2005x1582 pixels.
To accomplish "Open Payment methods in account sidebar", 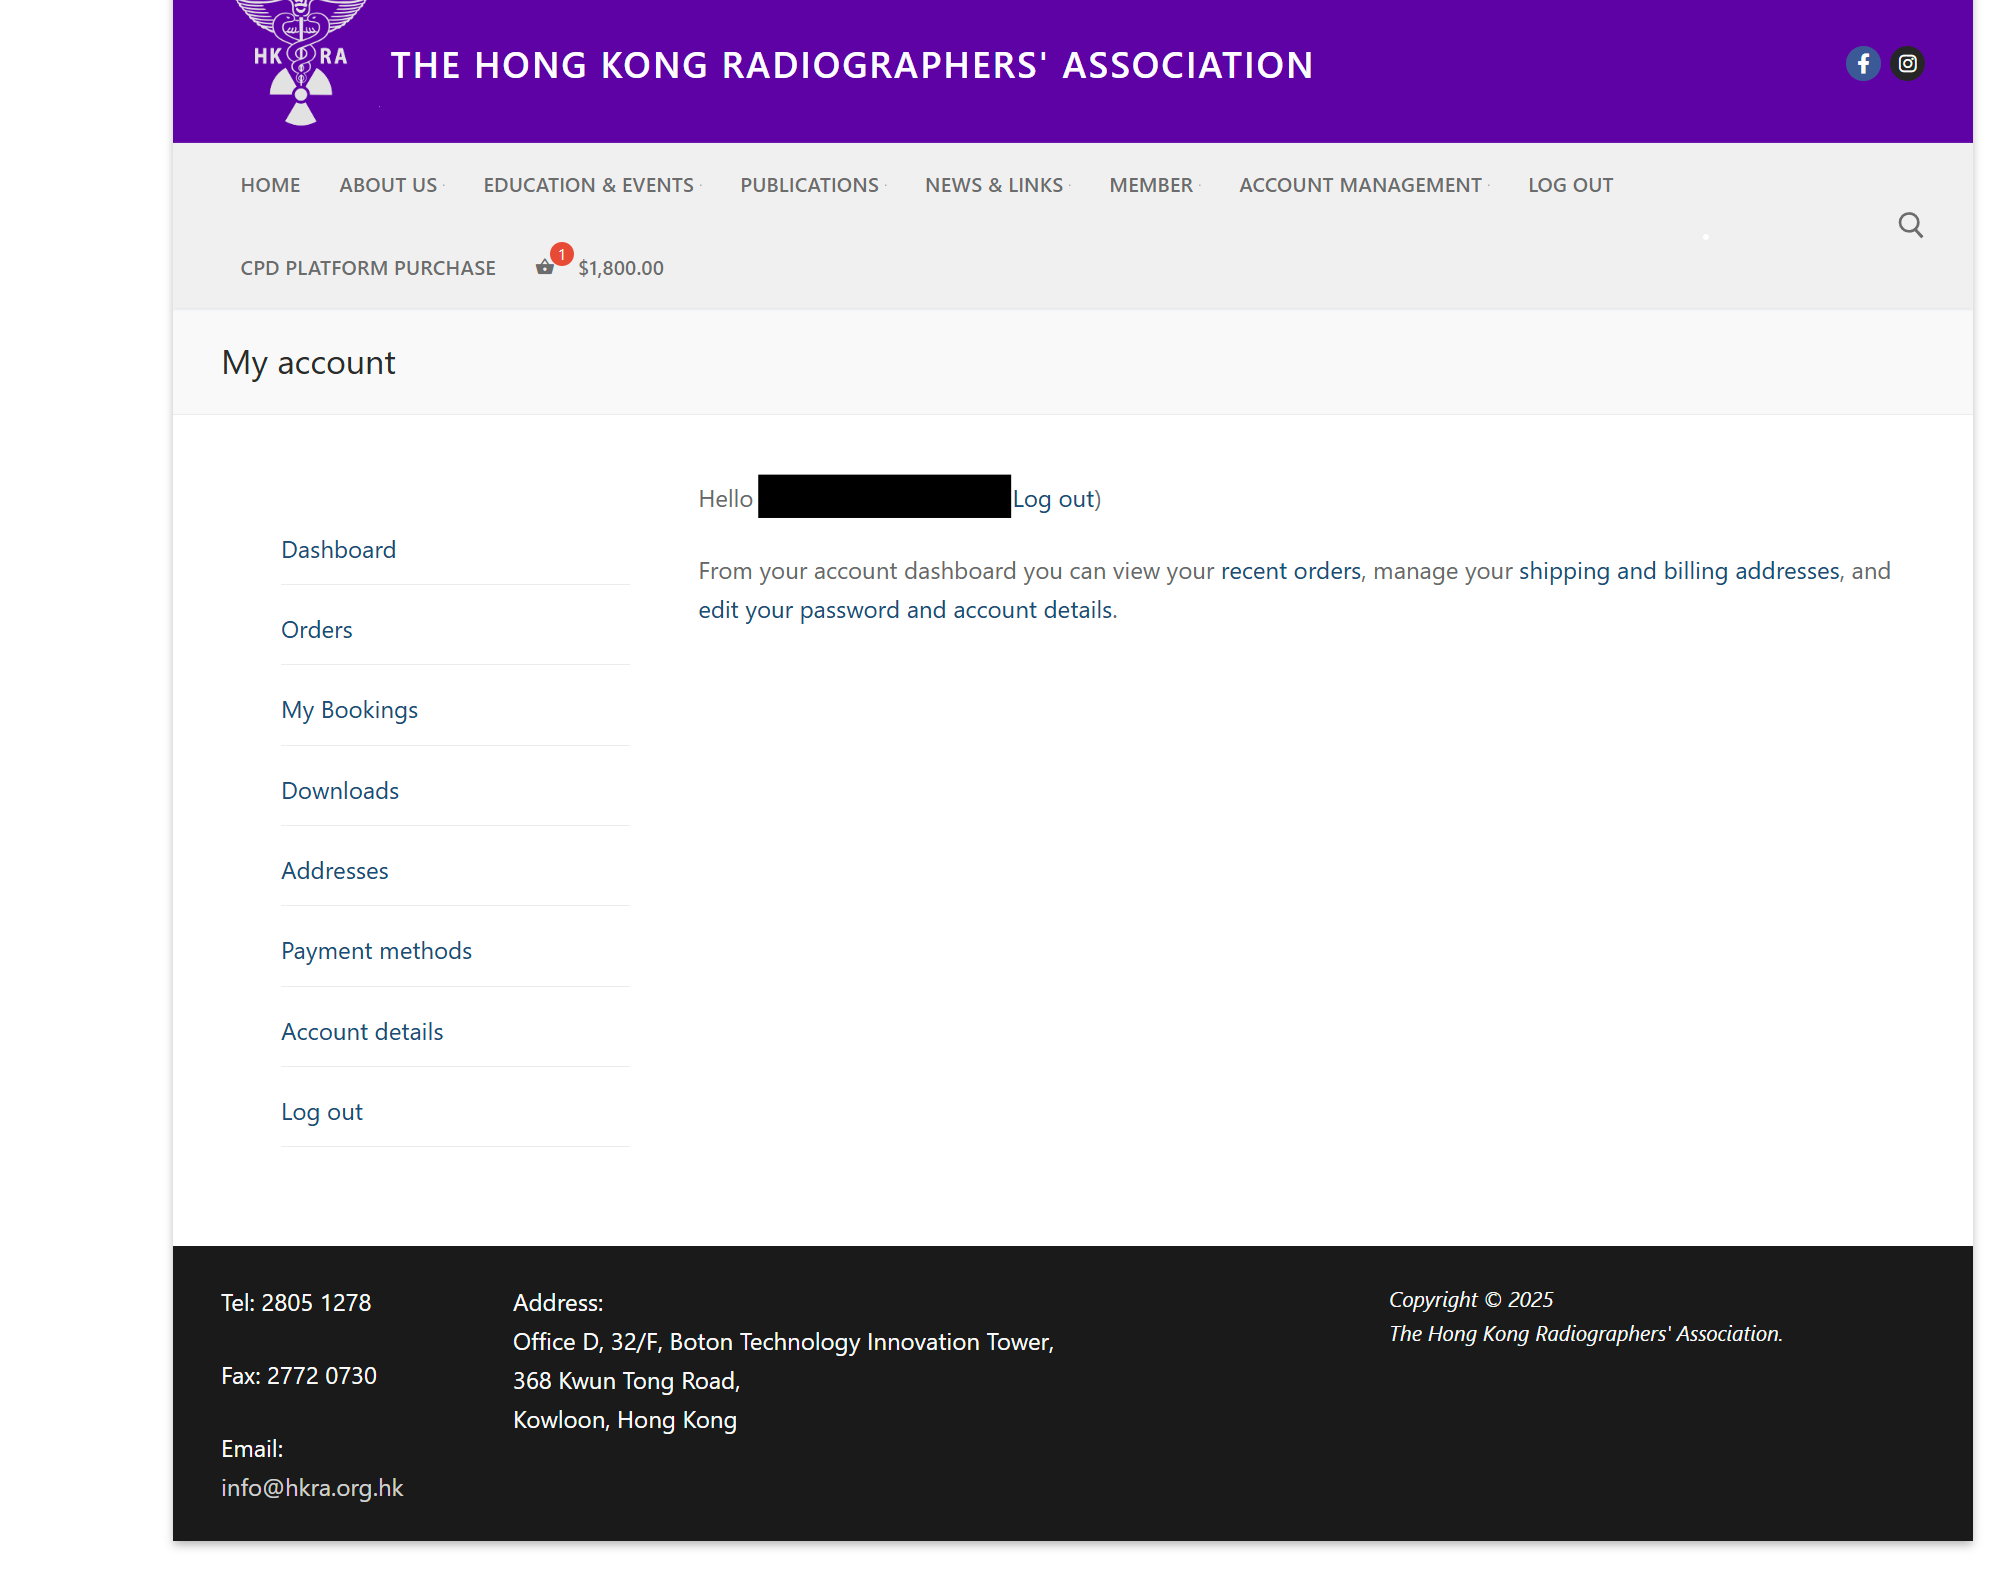I will click(x=376, y=950).
